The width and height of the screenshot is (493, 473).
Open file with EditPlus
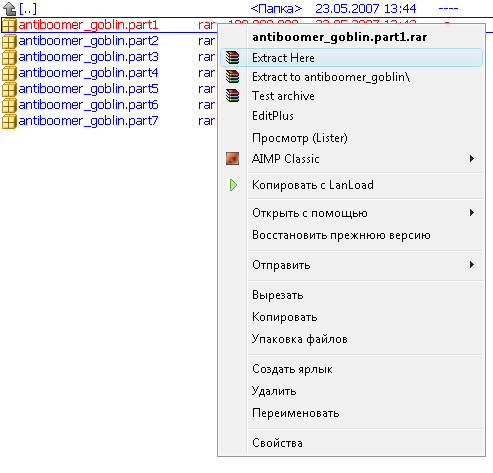(351, 116)
